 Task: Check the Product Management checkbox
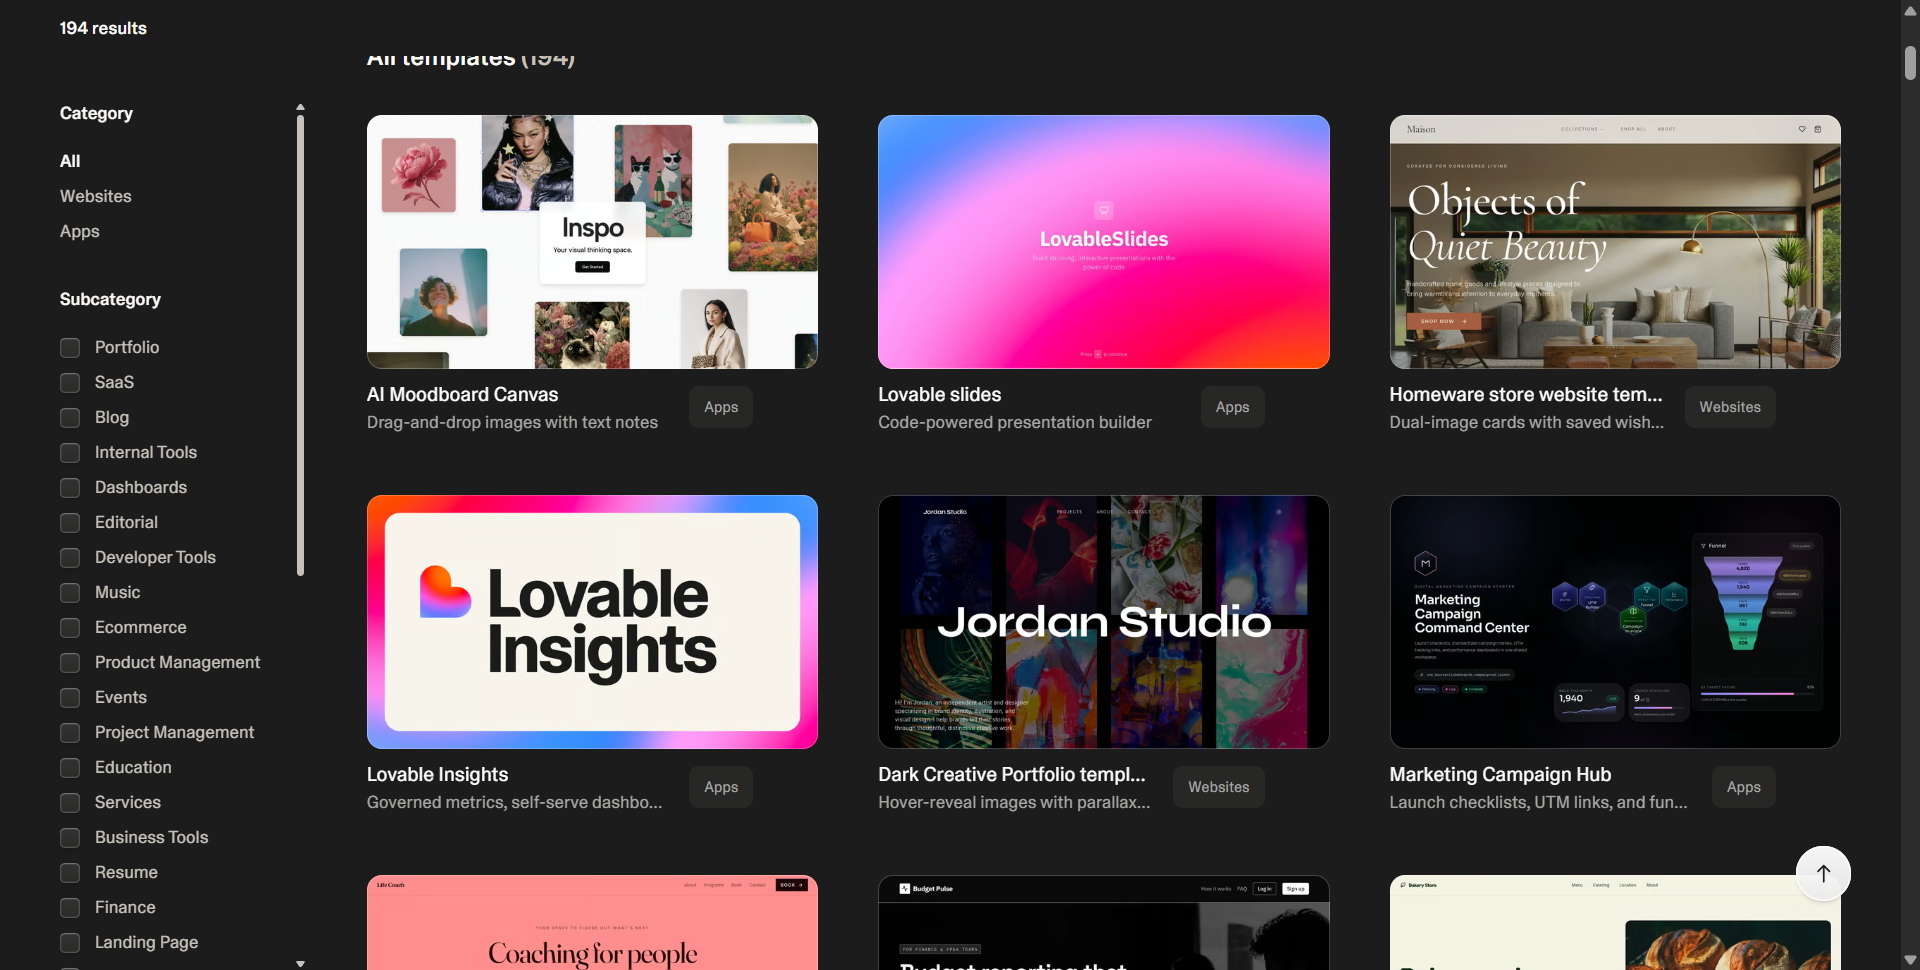tap(70, 663)
